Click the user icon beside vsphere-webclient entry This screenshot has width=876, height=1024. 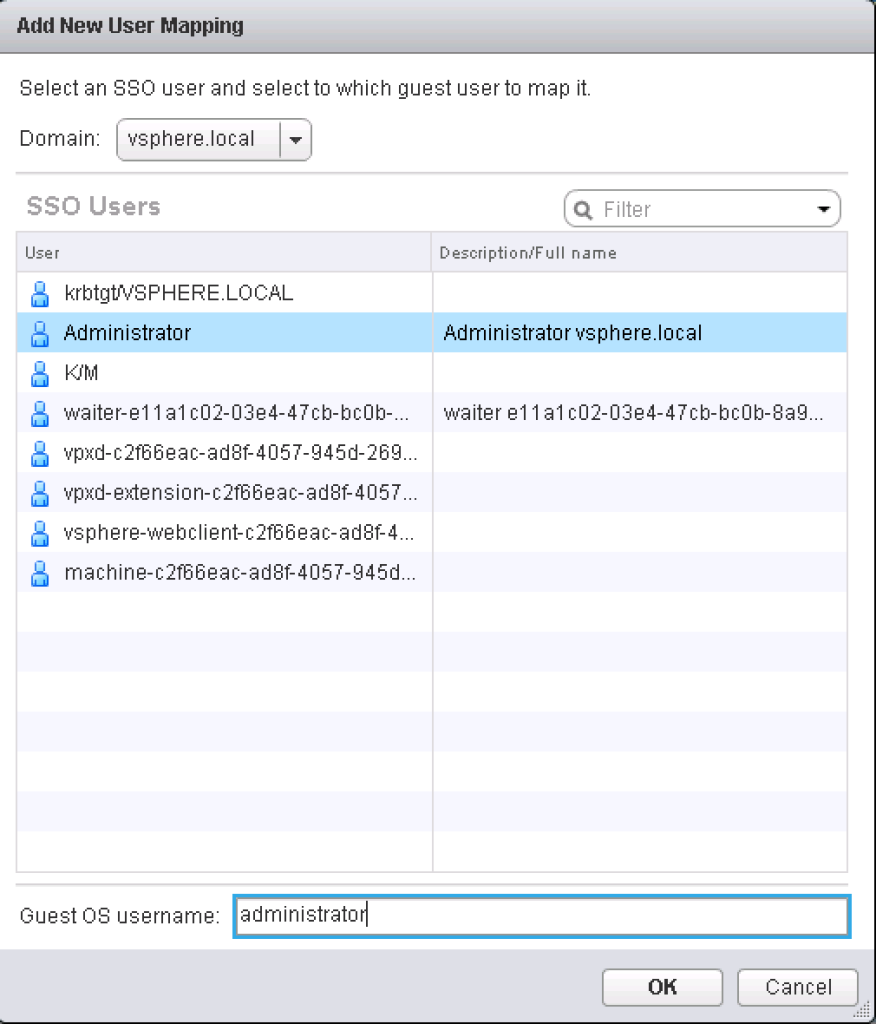coord(39,533)
